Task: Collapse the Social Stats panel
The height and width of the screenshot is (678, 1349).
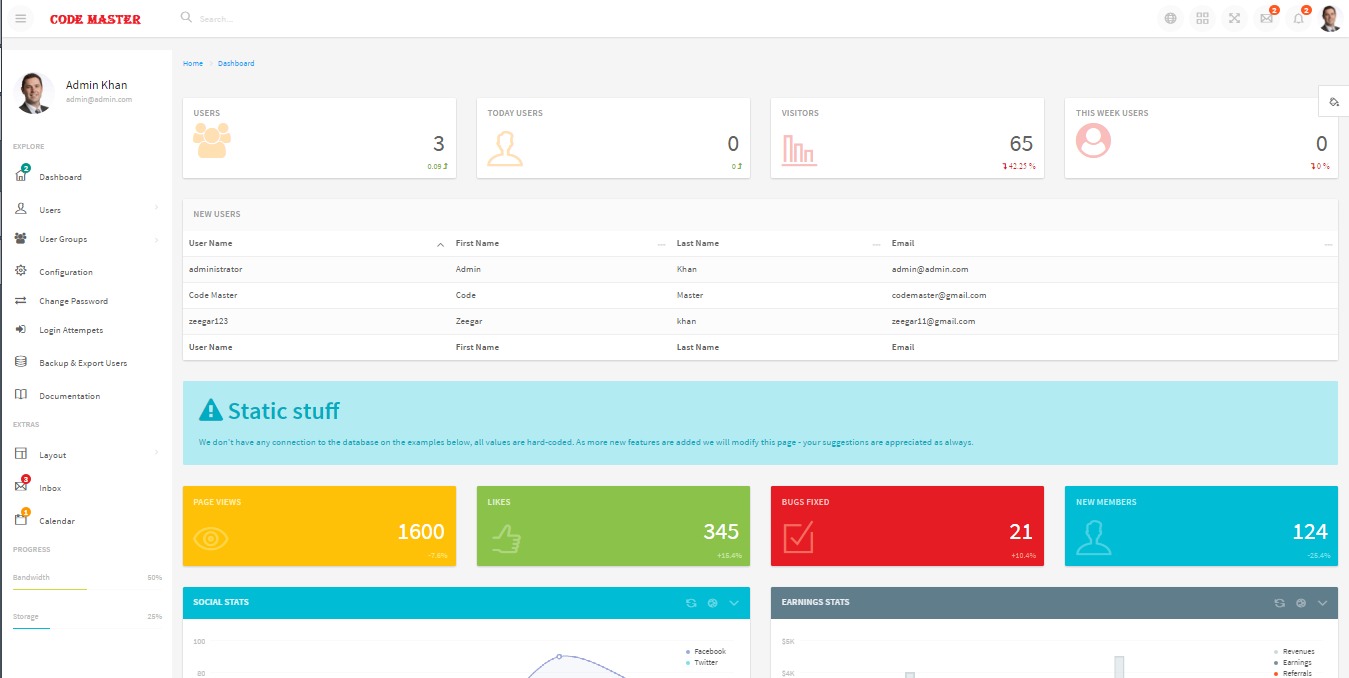Action: click(734, 603)
